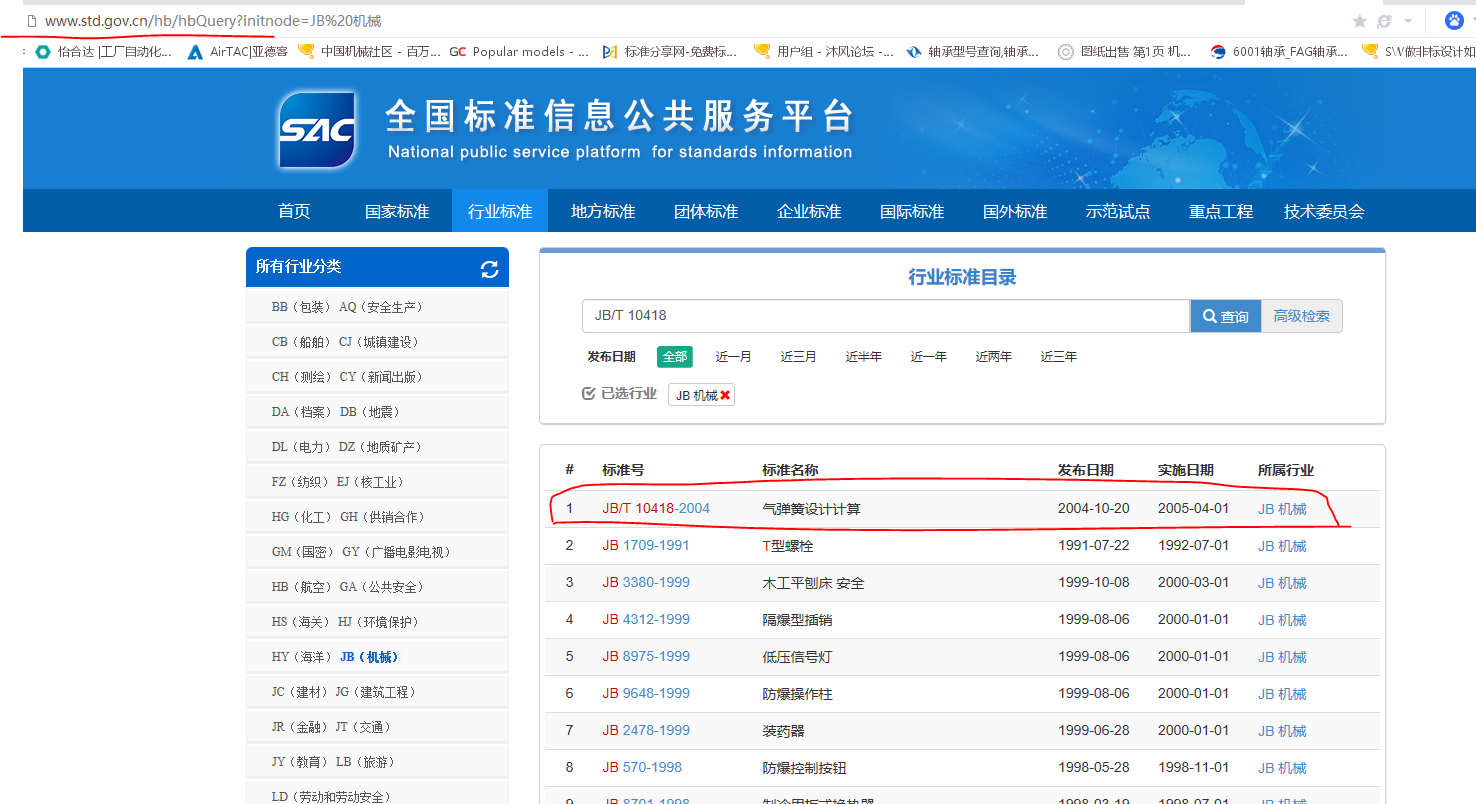
Task: Open the 企业标准 tab
Action: click(809, 211)
